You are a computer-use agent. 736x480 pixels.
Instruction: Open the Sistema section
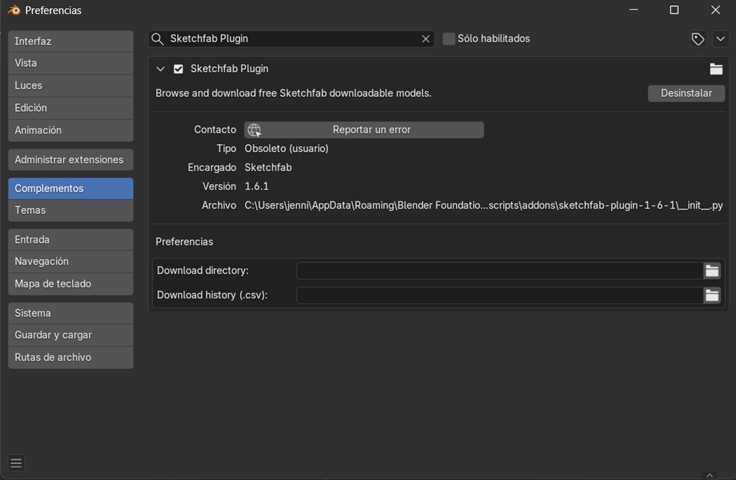click(x=71, y=313)
